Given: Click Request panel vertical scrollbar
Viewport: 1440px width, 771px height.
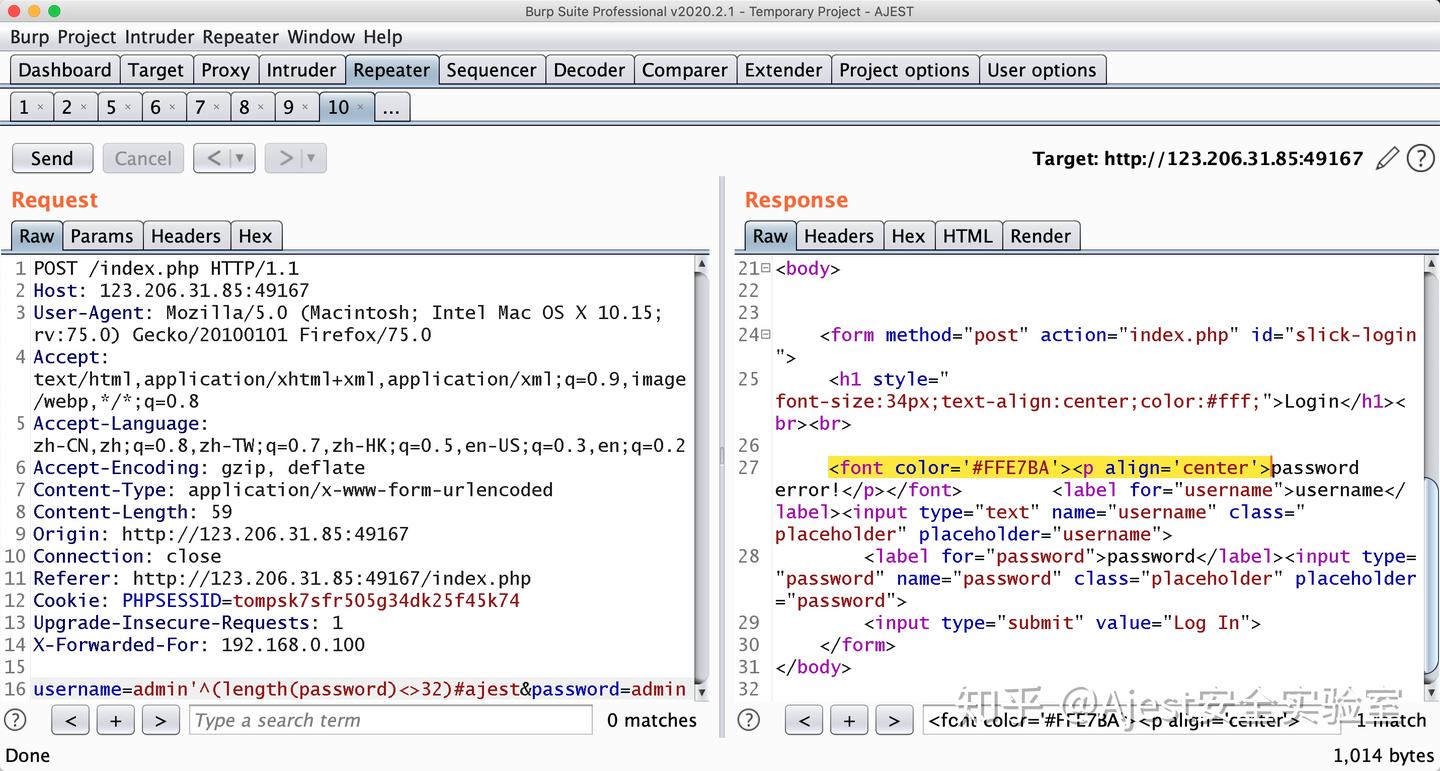Looking at the screenshot, I should 701,476.
